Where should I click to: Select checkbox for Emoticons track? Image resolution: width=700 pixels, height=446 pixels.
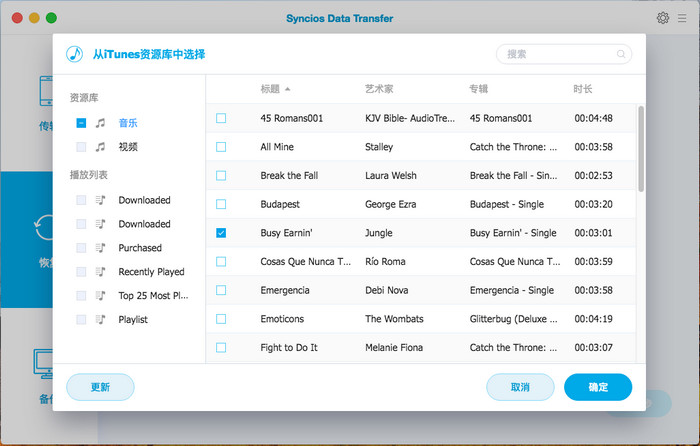[221, 319]
